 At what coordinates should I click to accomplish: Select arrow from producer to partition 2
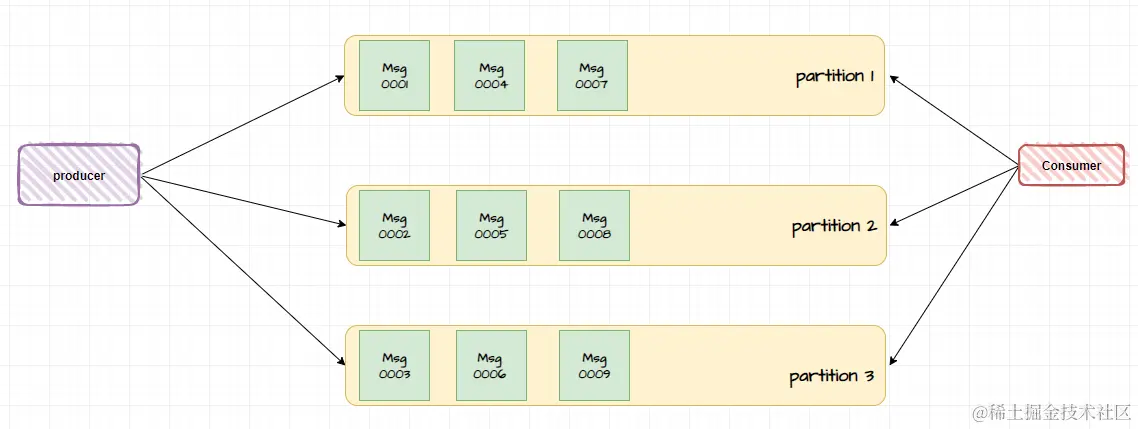coord(243,200)
